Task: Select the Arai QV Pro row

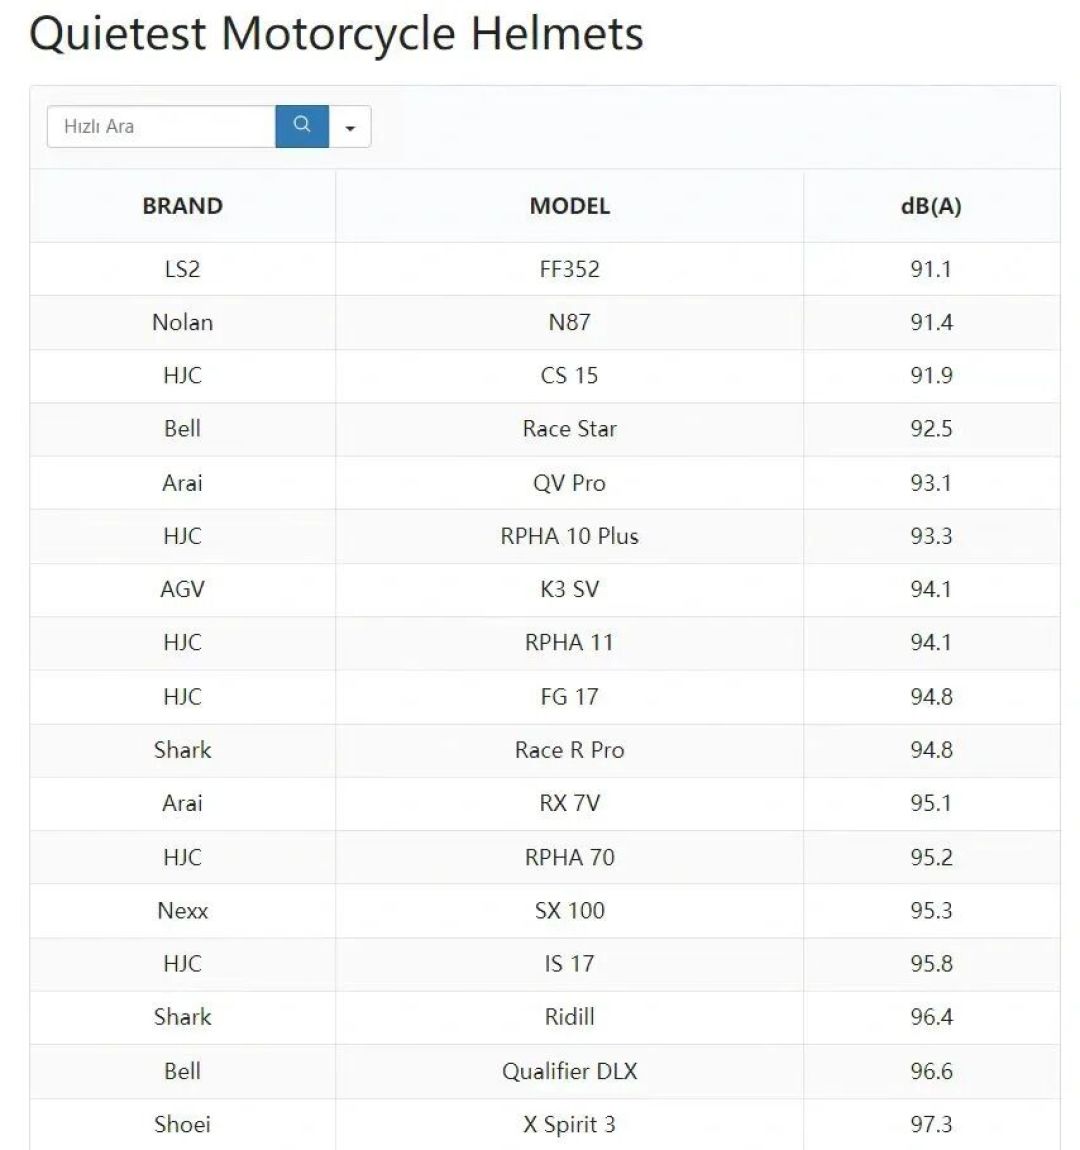Action: [545, 483]
